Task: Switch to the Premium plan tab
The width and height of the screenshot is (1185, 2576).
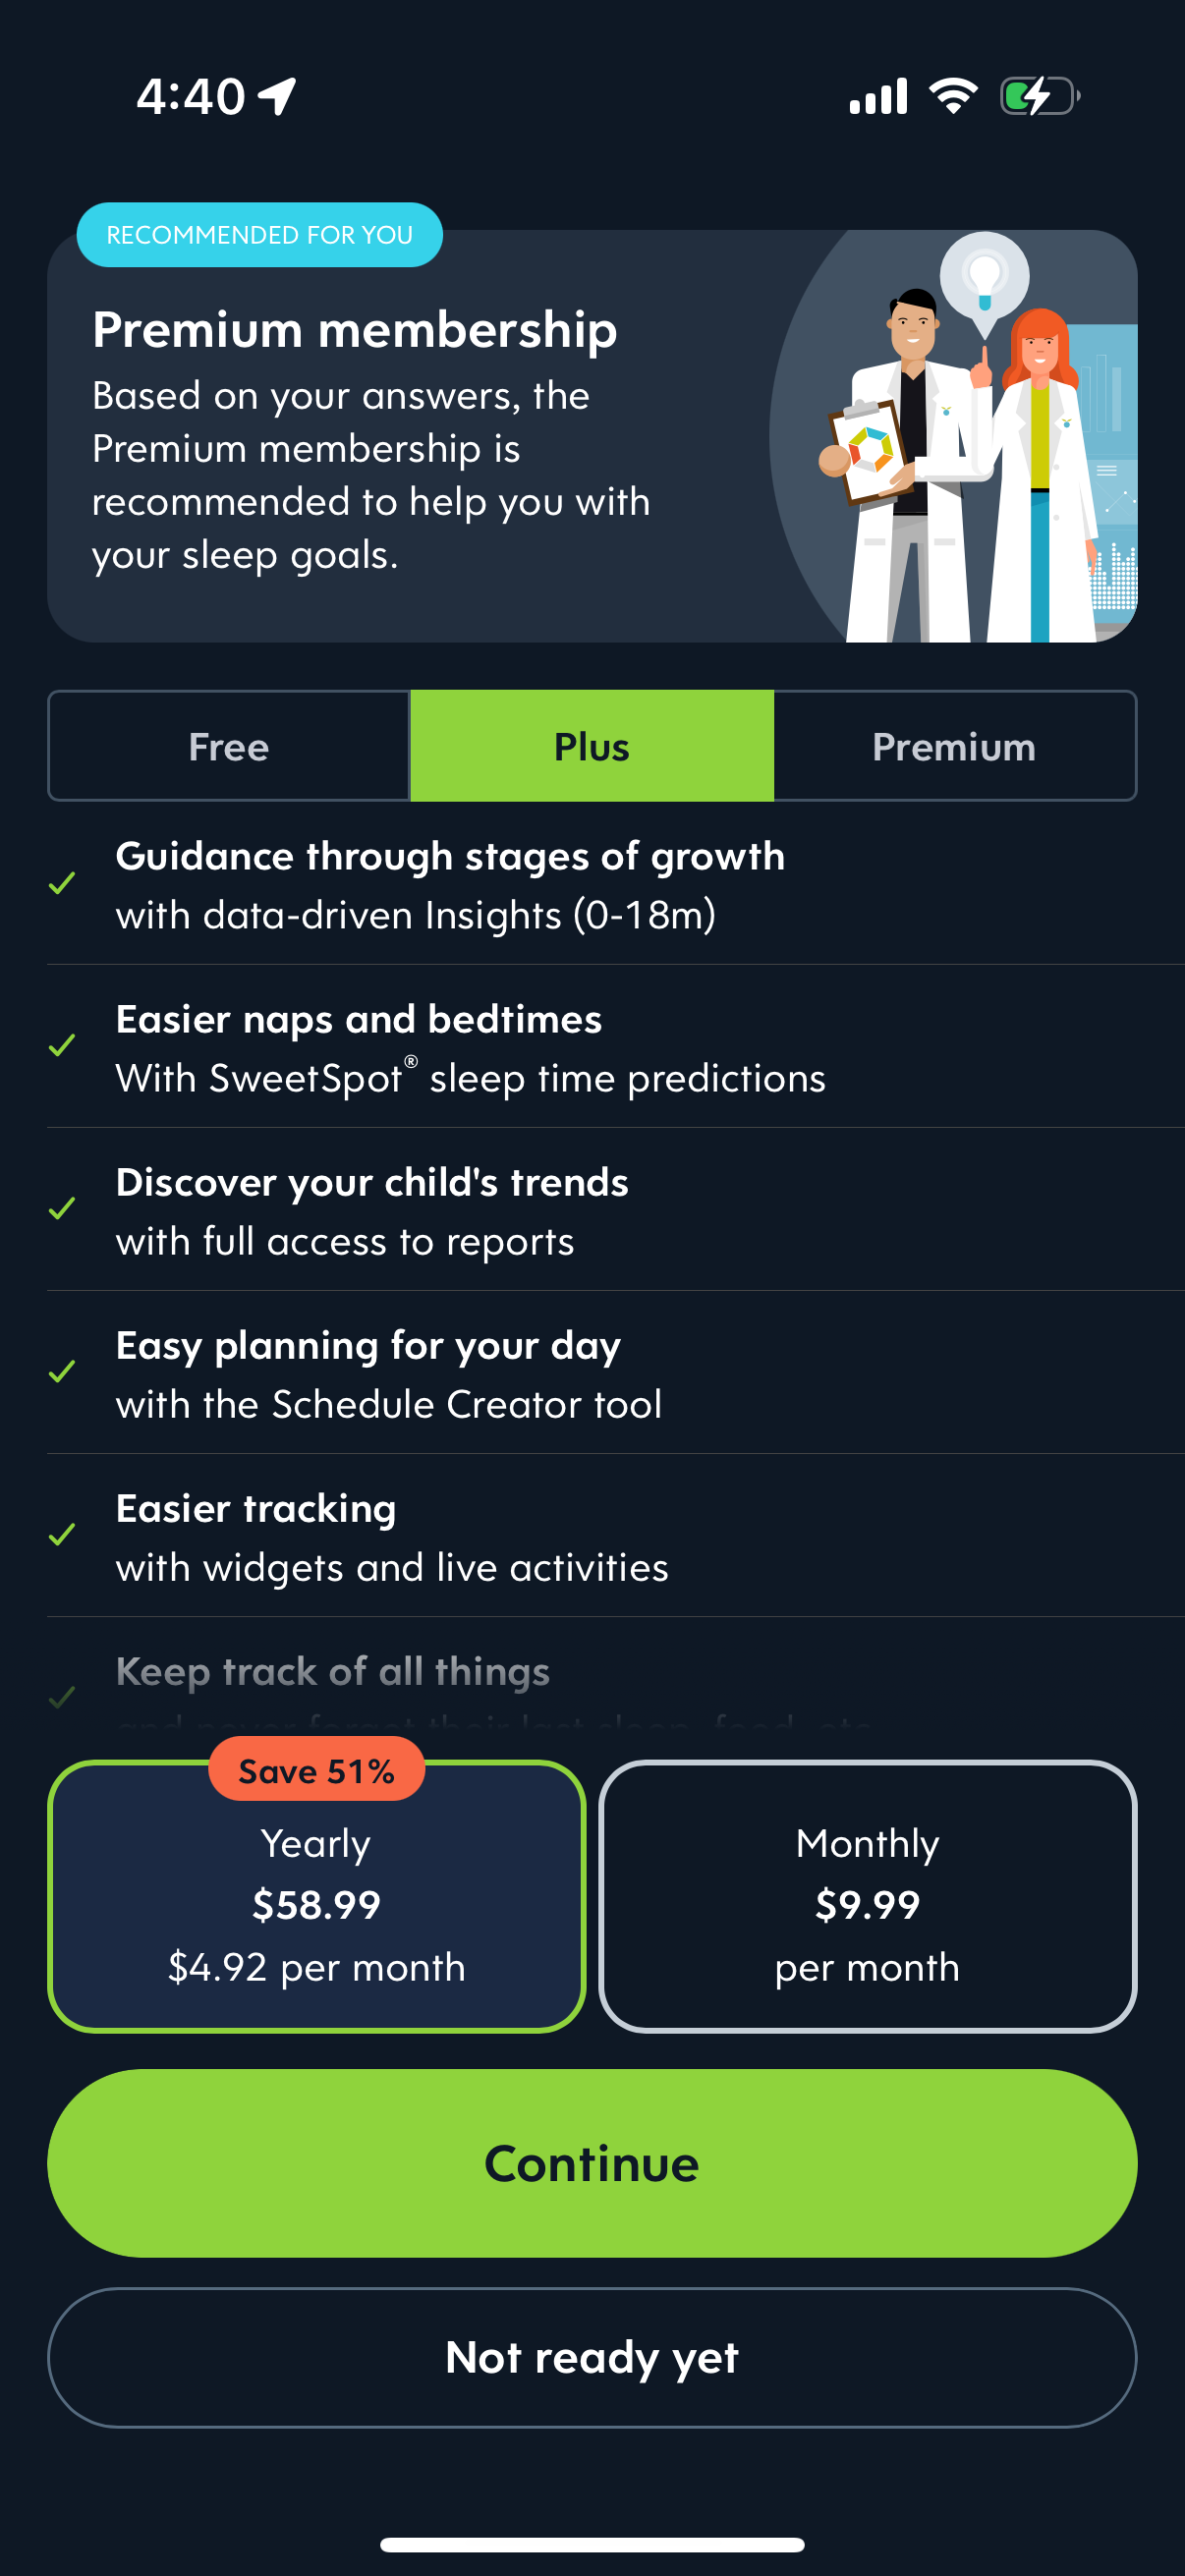Action: (x=954, y=746)
